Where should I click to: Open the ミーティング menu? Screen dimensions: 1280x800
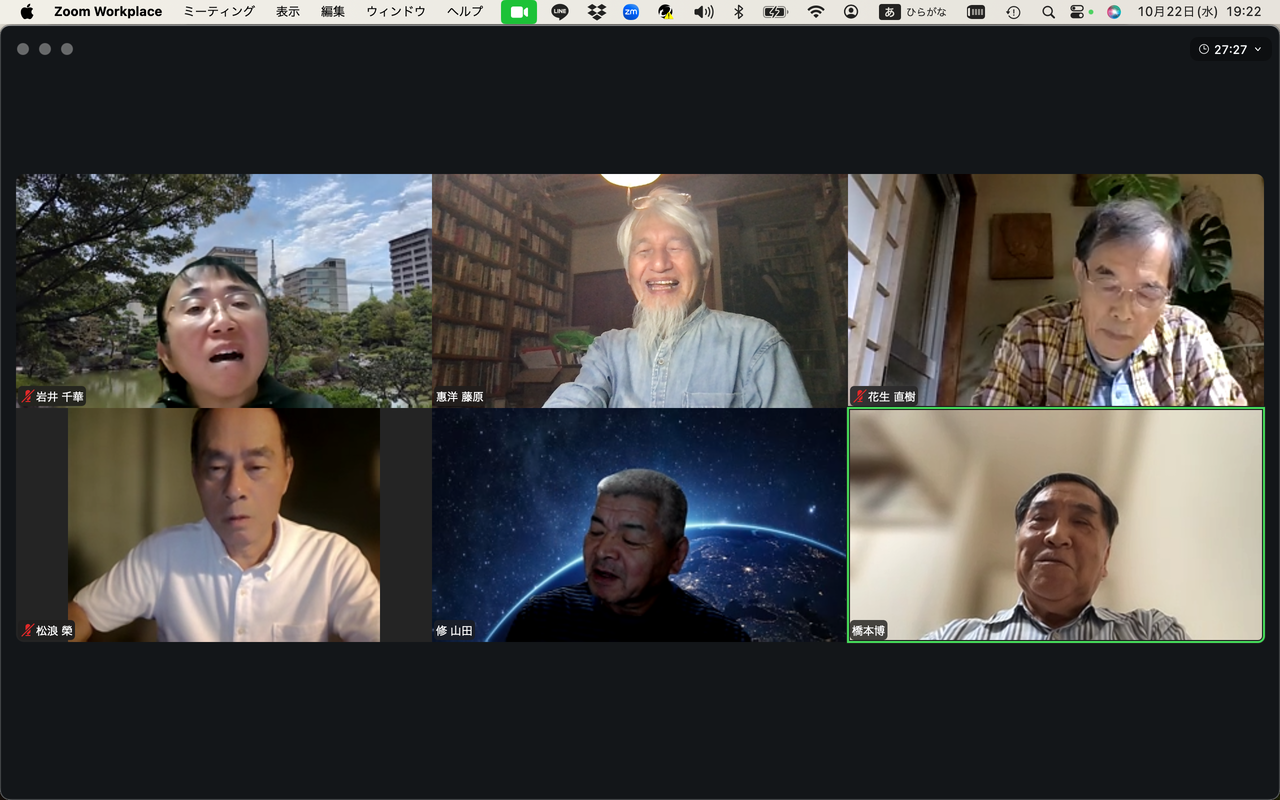(219, 12)
